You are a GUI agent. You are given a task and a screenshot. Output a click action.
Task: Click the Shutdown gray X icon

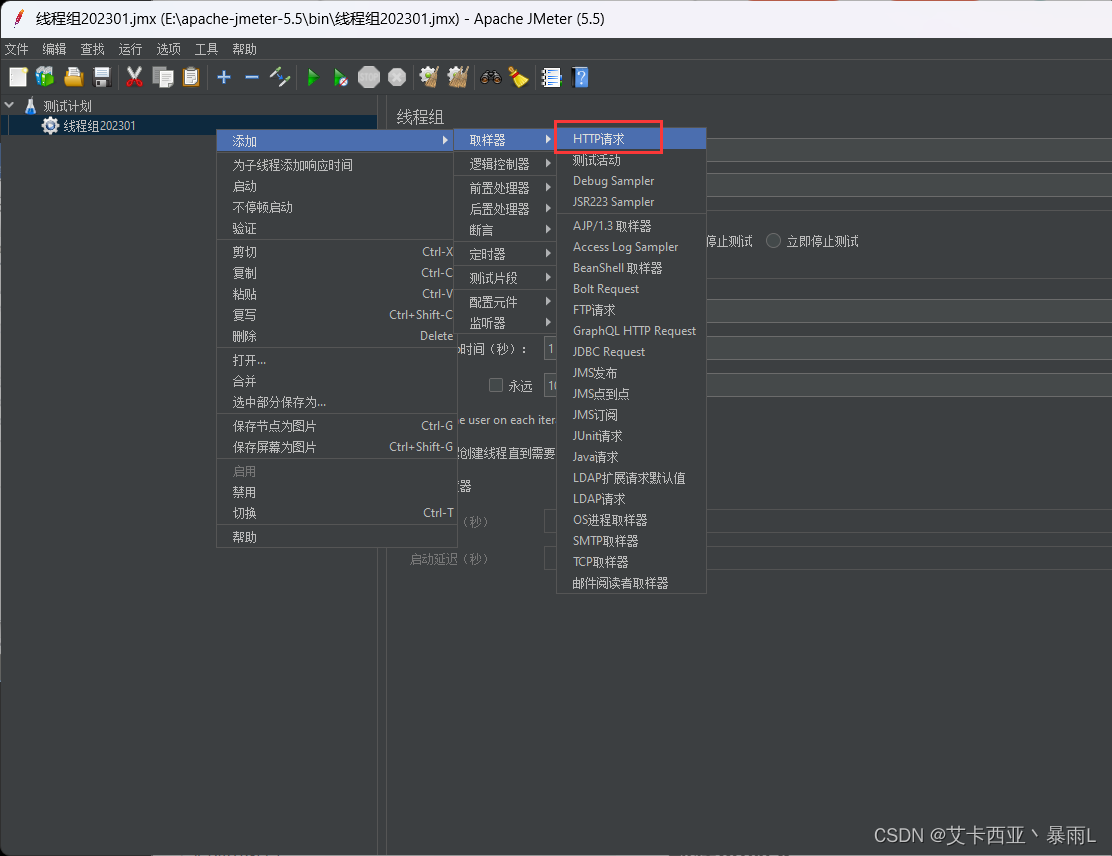click(397, 77)
